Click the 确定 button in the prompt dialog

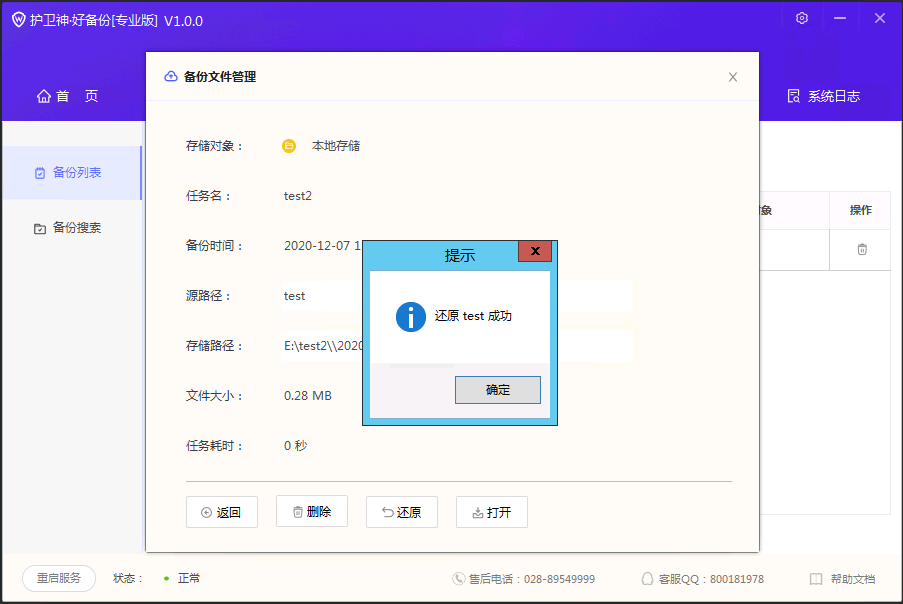tap(497, 390)
